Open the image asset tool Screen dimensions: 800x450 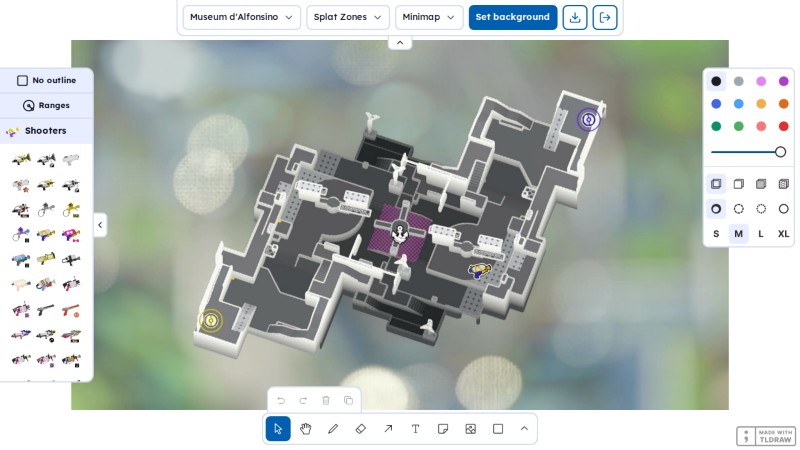tap(471, 429)
